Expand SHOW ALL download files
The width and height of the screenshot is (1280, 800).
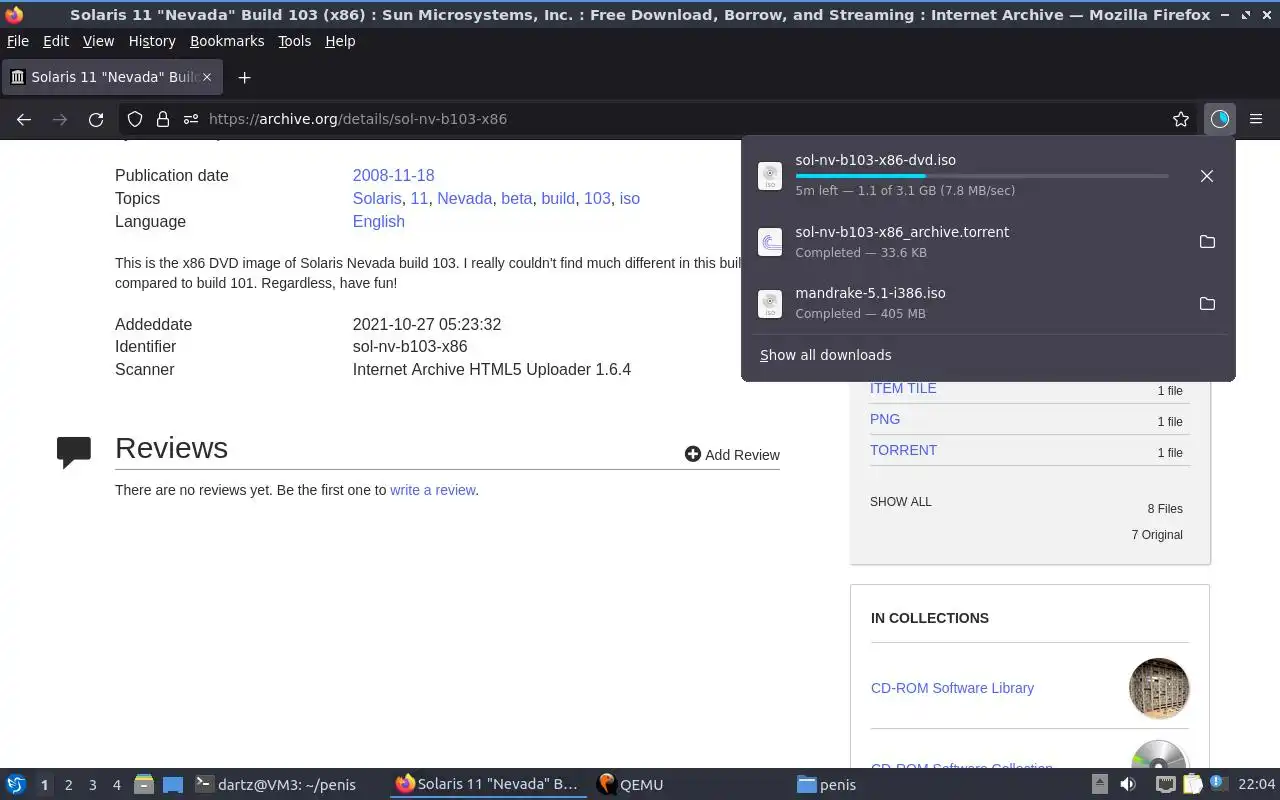pos(900,502)
